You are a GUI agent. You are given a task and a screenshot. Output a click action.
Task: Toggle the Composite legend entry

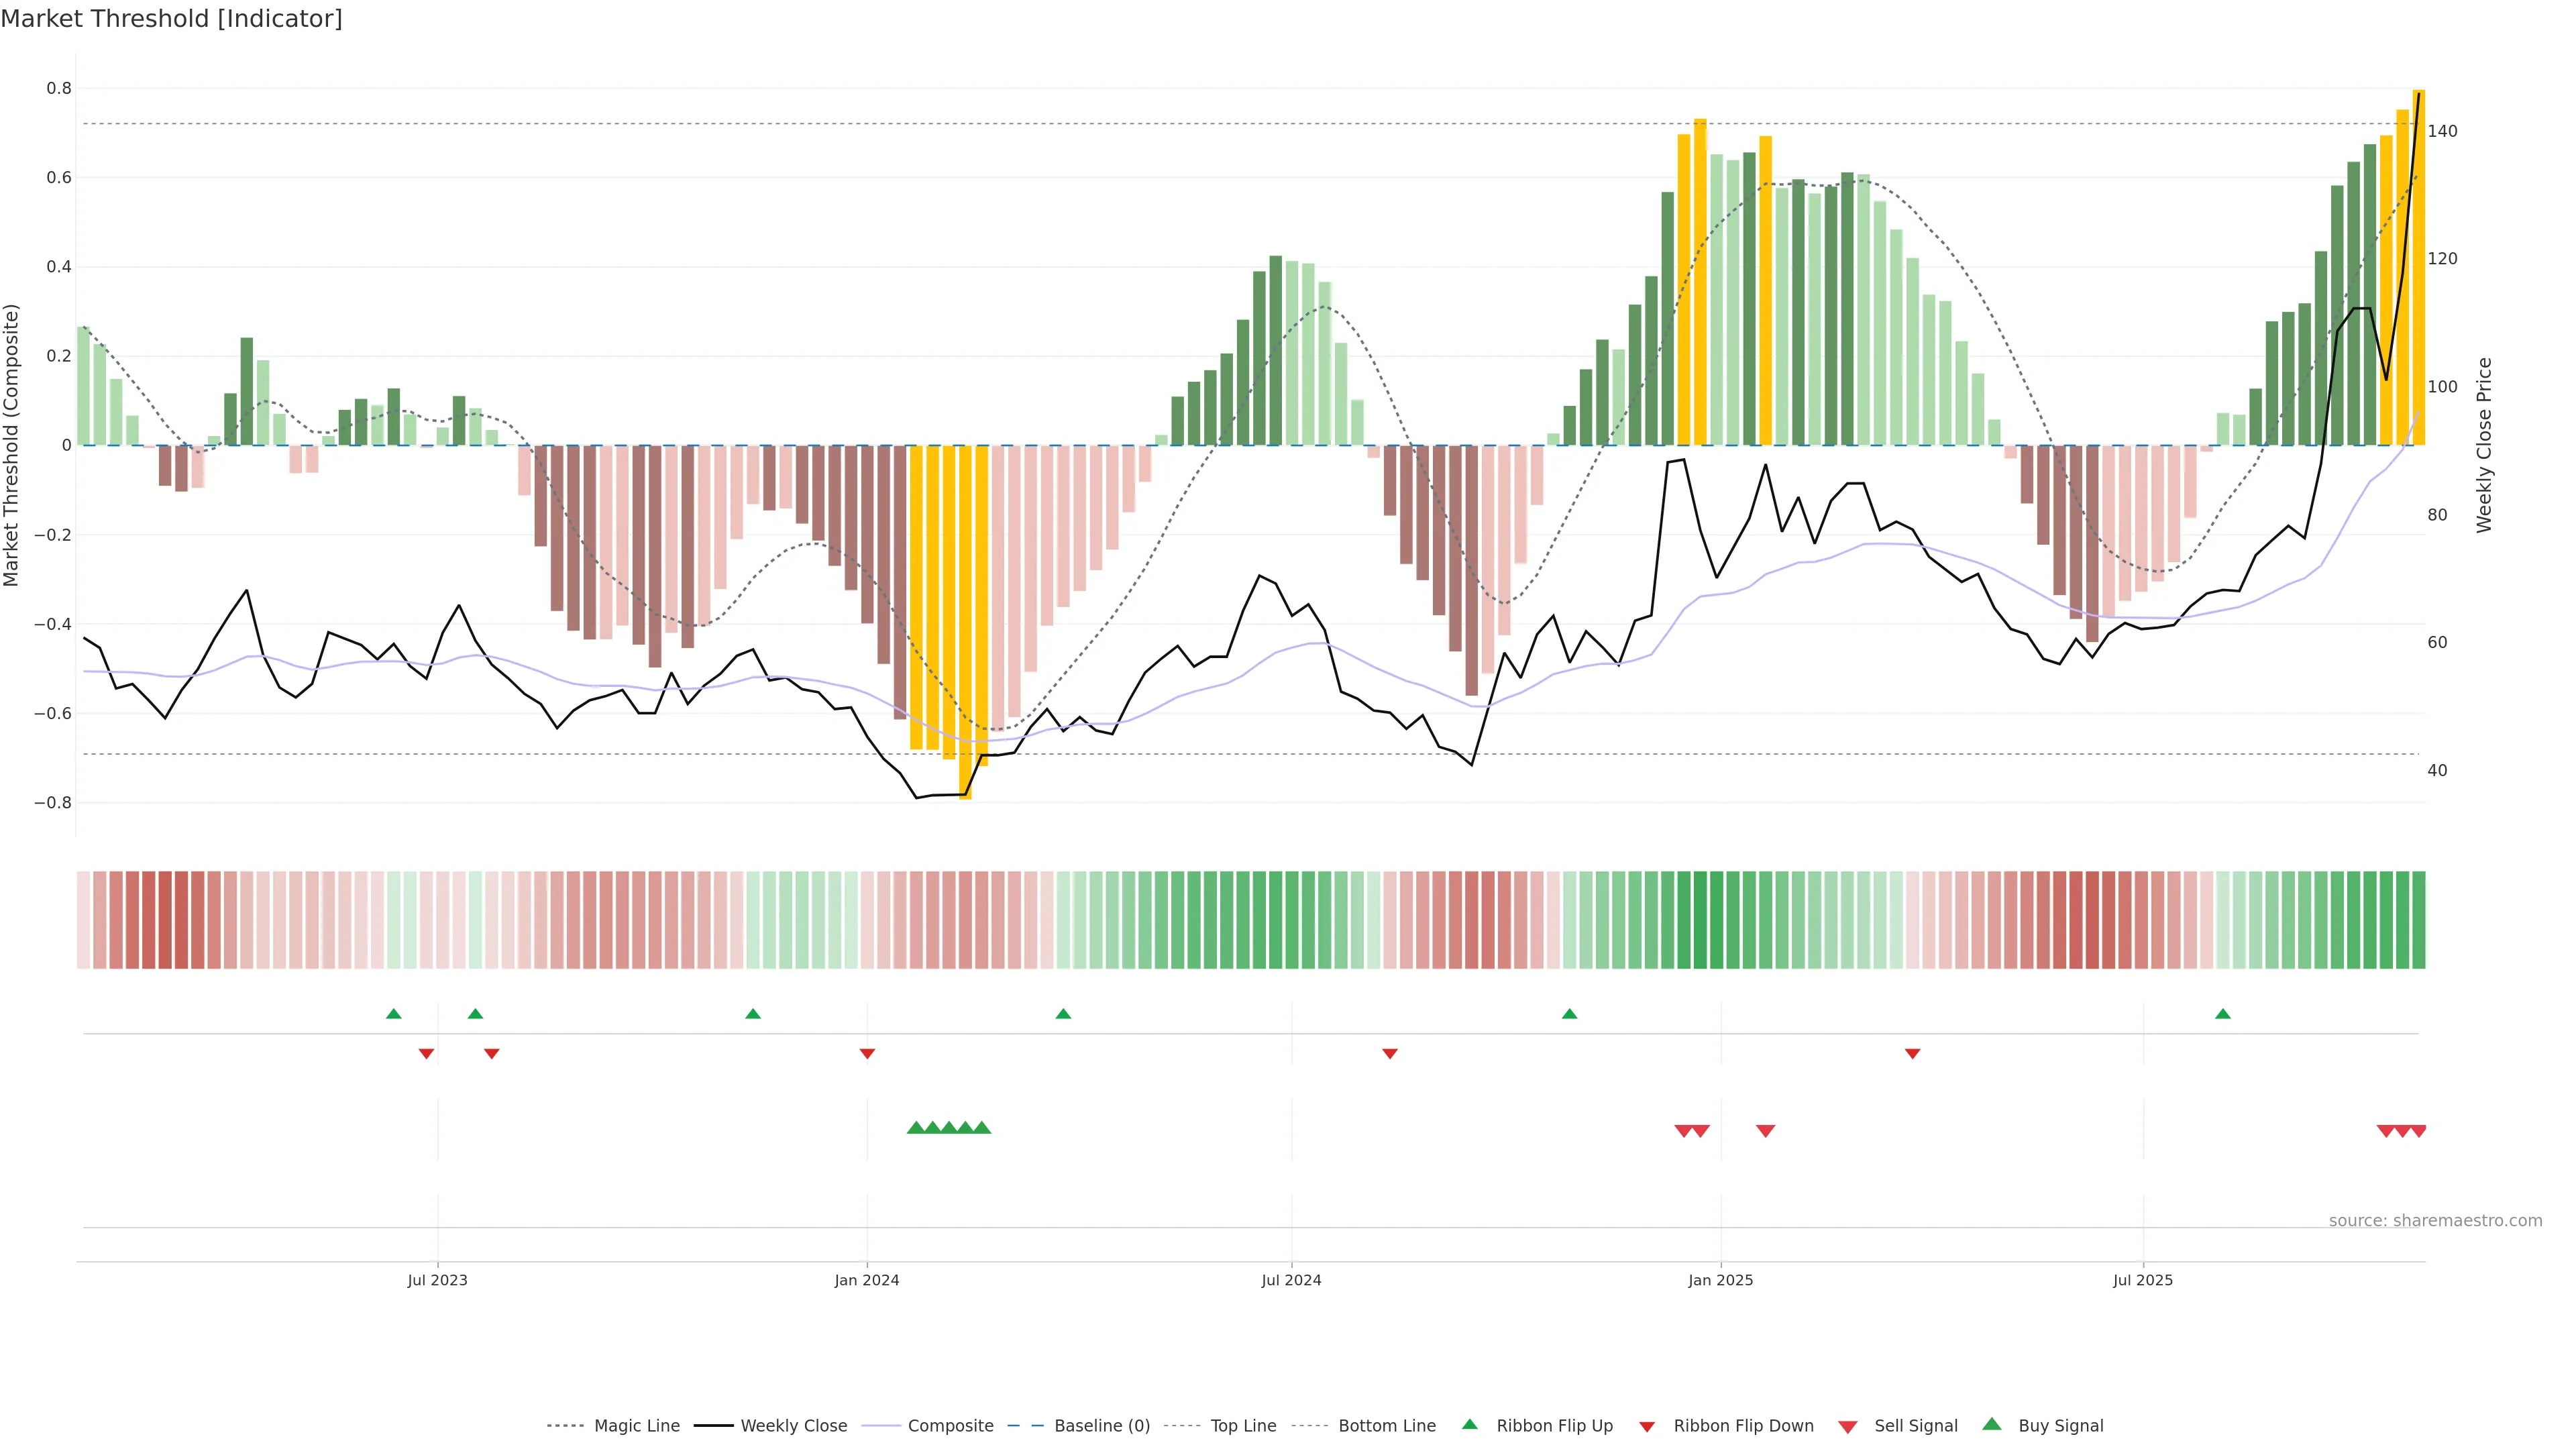click(x=950, y=1426)
